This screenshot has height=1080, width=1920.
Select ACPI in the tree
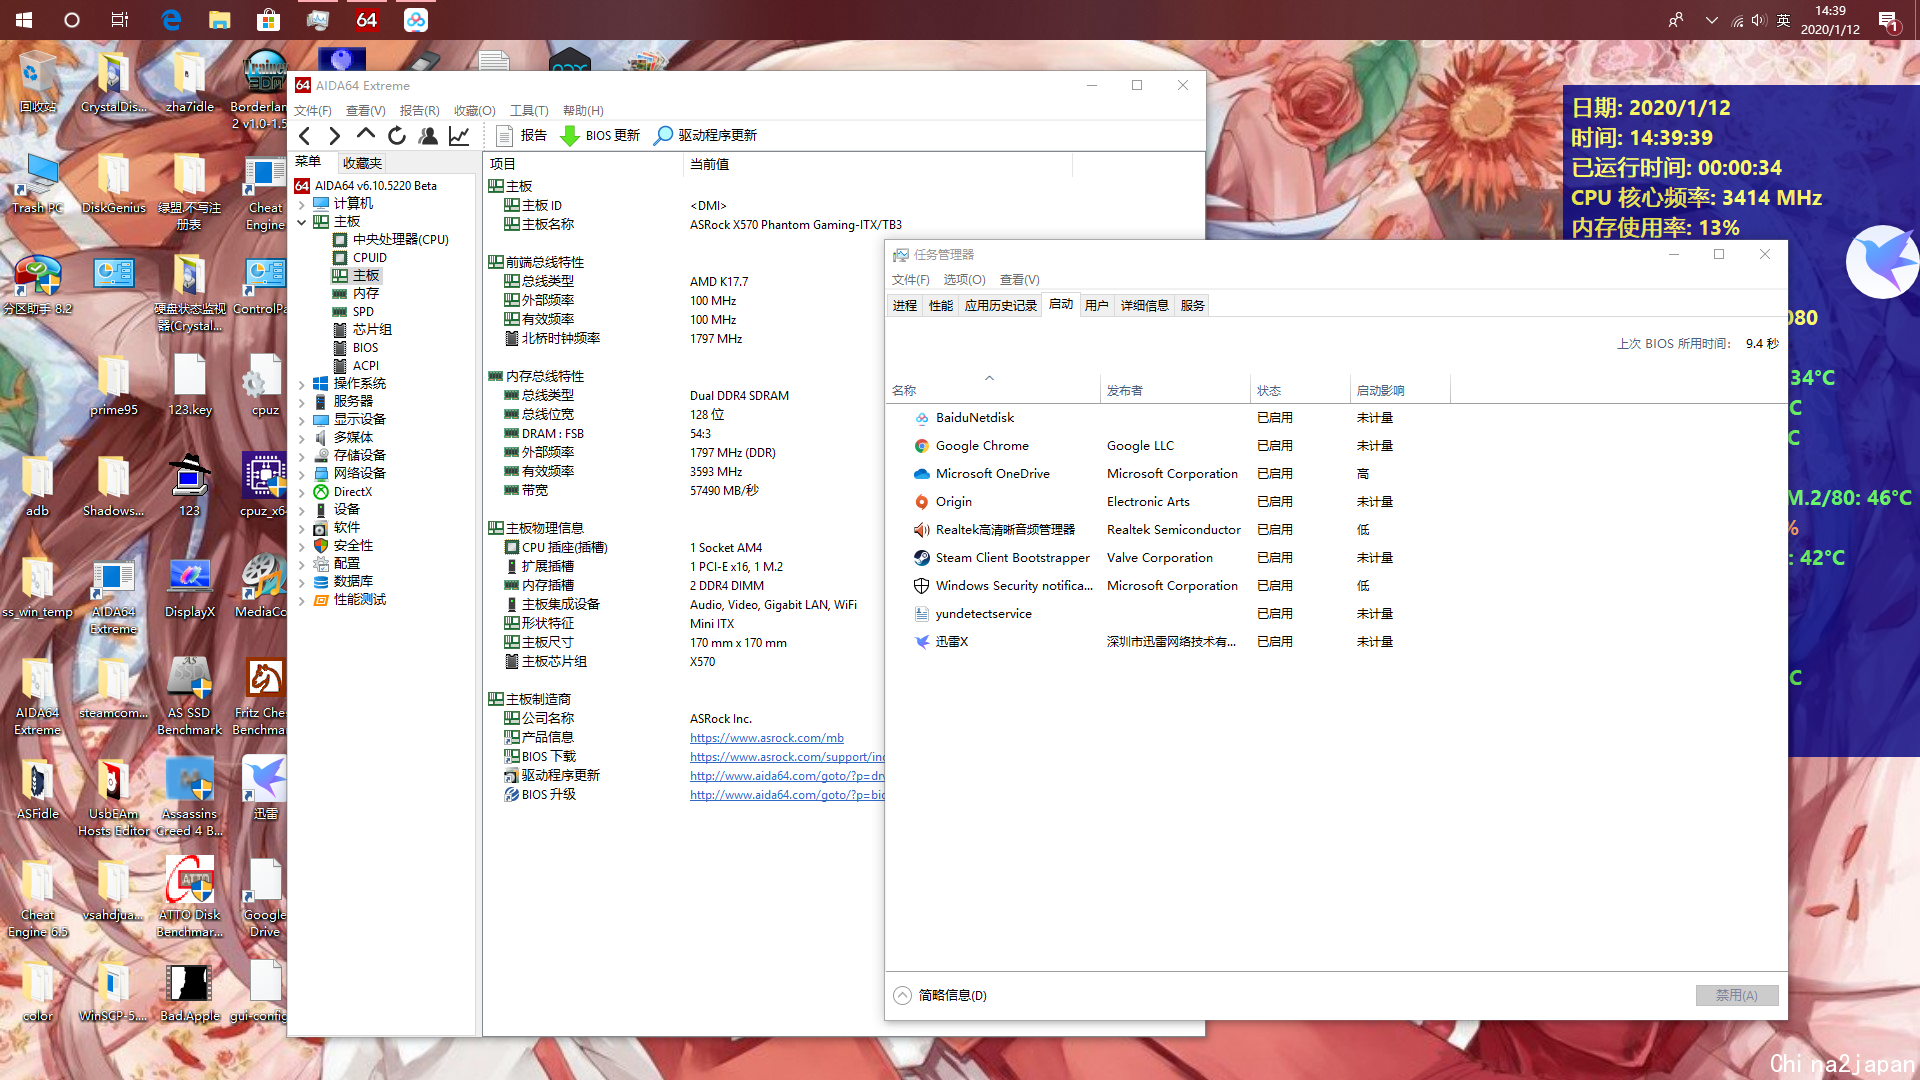(x=356, y=366)
